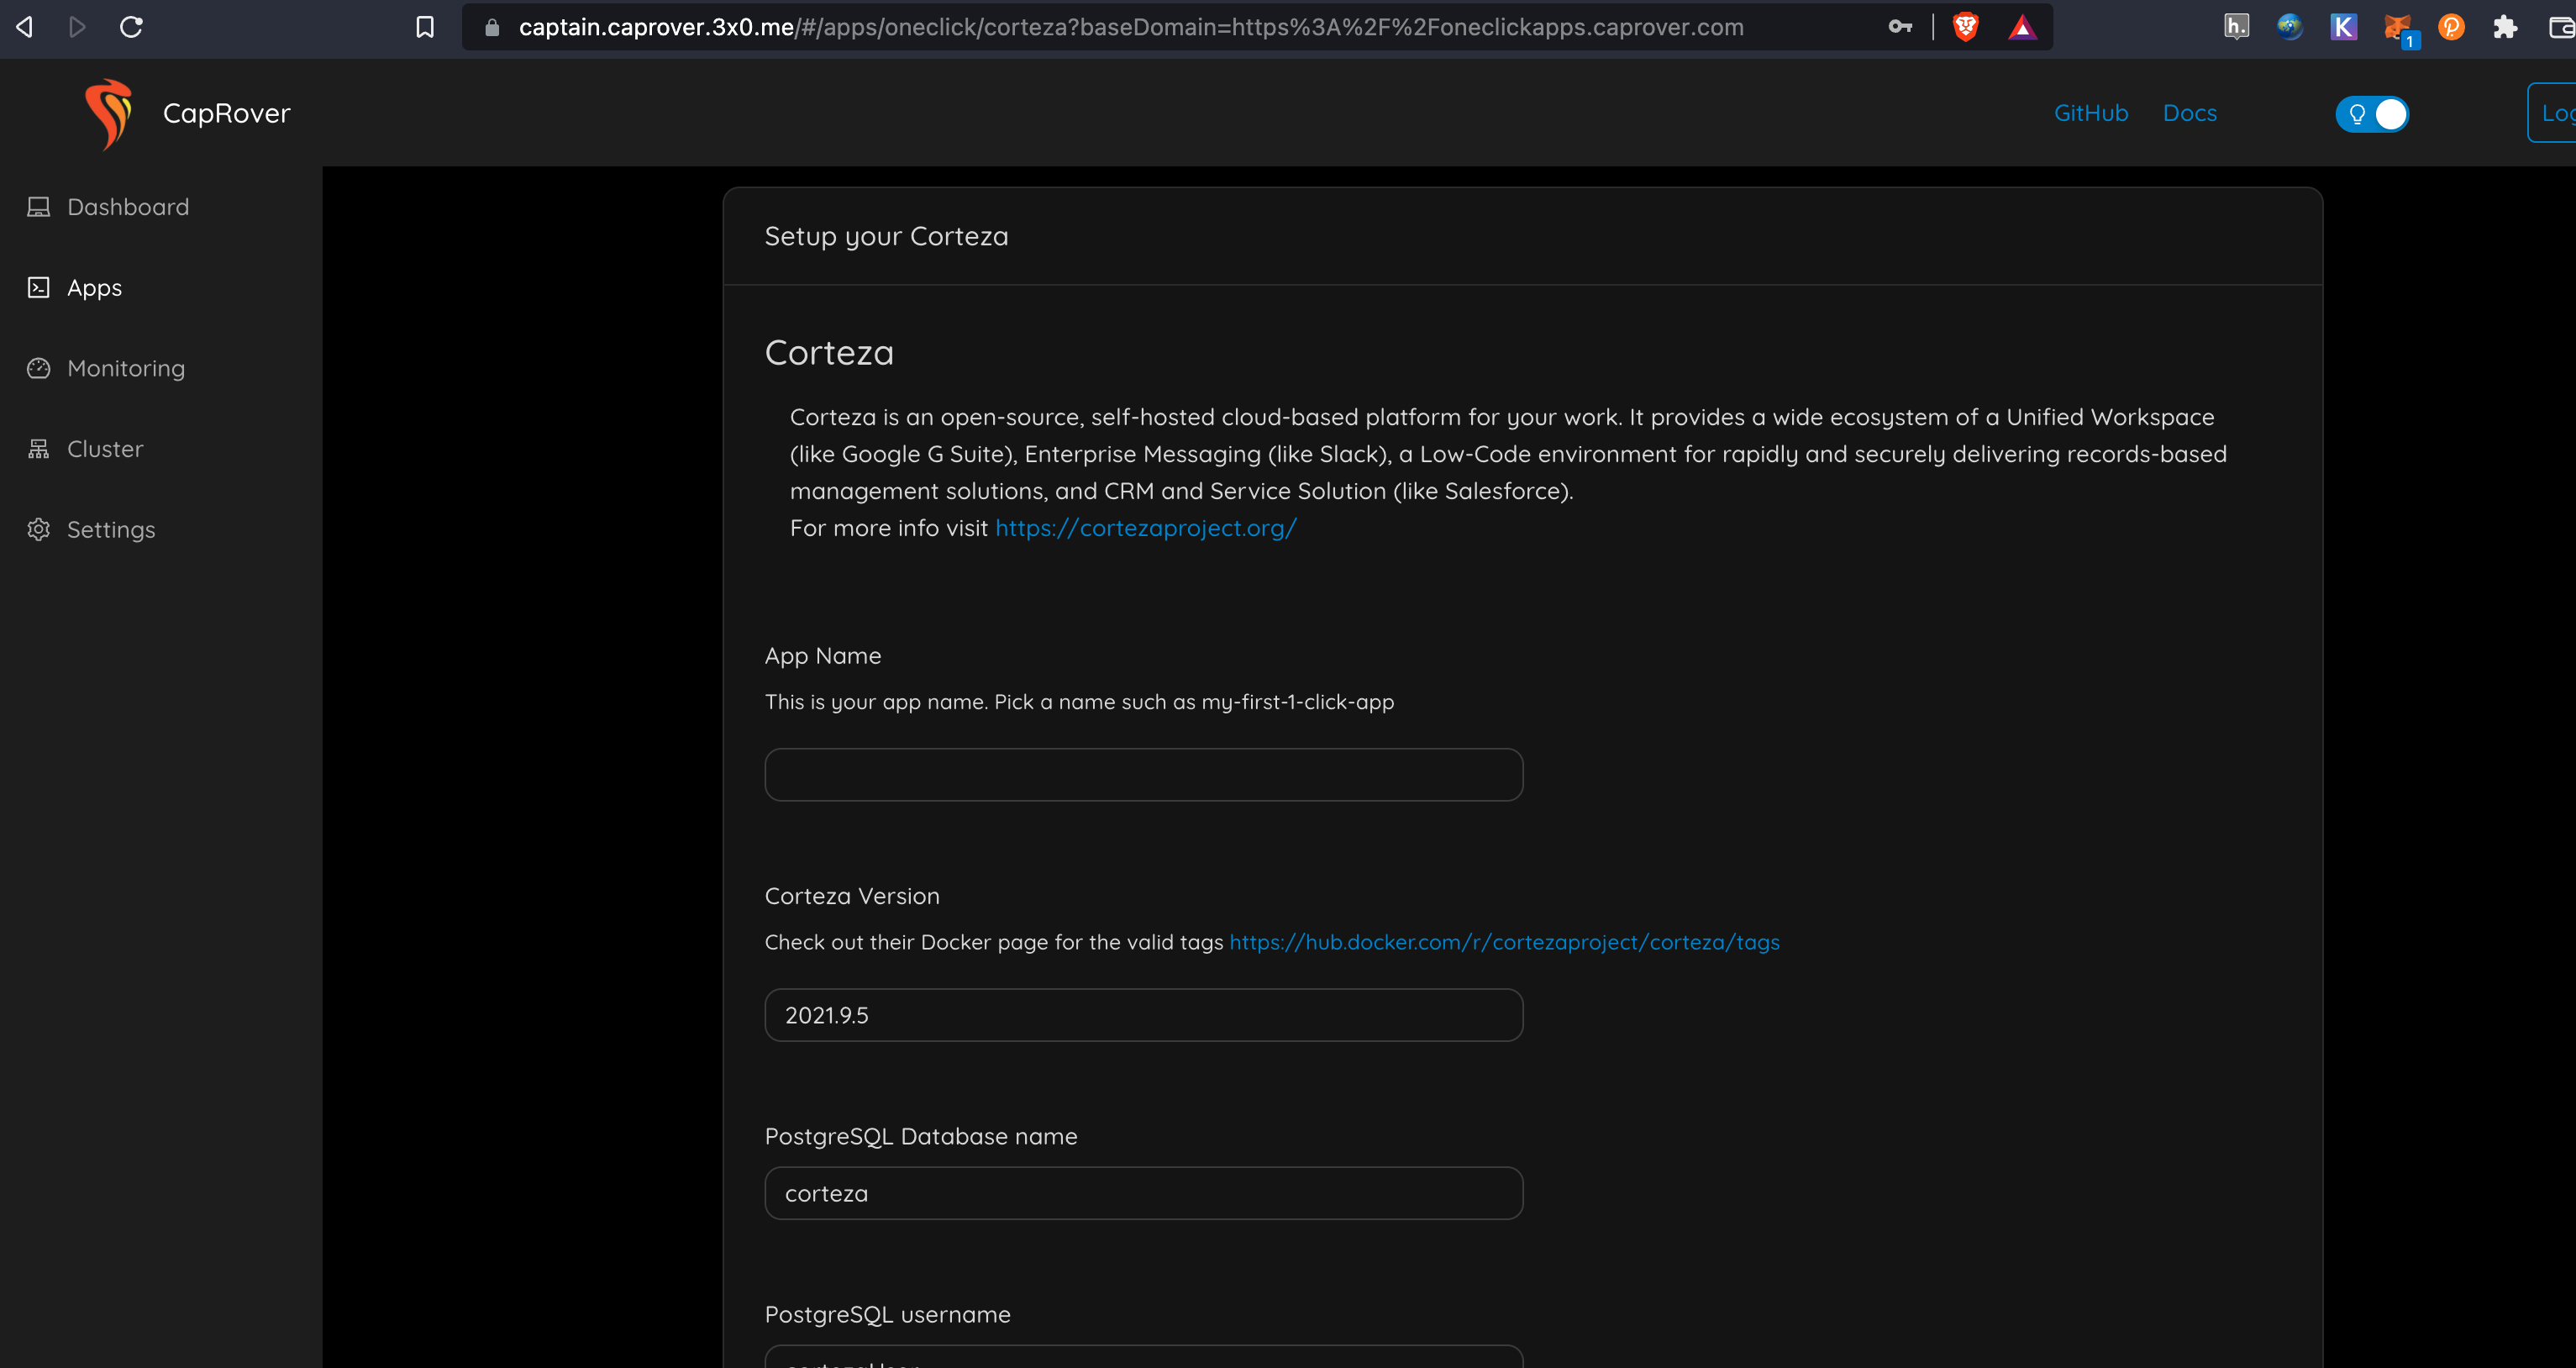The image size is (2576, 1368).
Task: Visit the cortezaproject.org link
Action: [x=1146, y=528]
